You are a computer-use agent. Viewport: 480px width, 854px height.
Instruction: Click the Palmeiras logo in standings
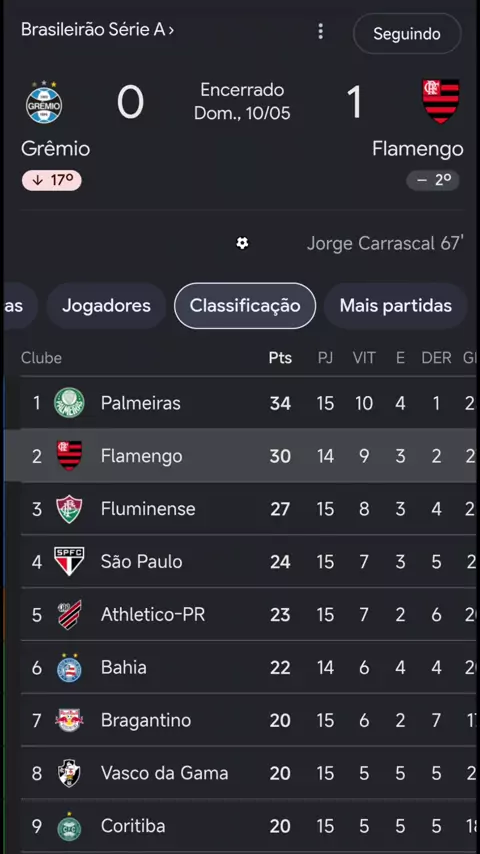(x=69, y=403)
